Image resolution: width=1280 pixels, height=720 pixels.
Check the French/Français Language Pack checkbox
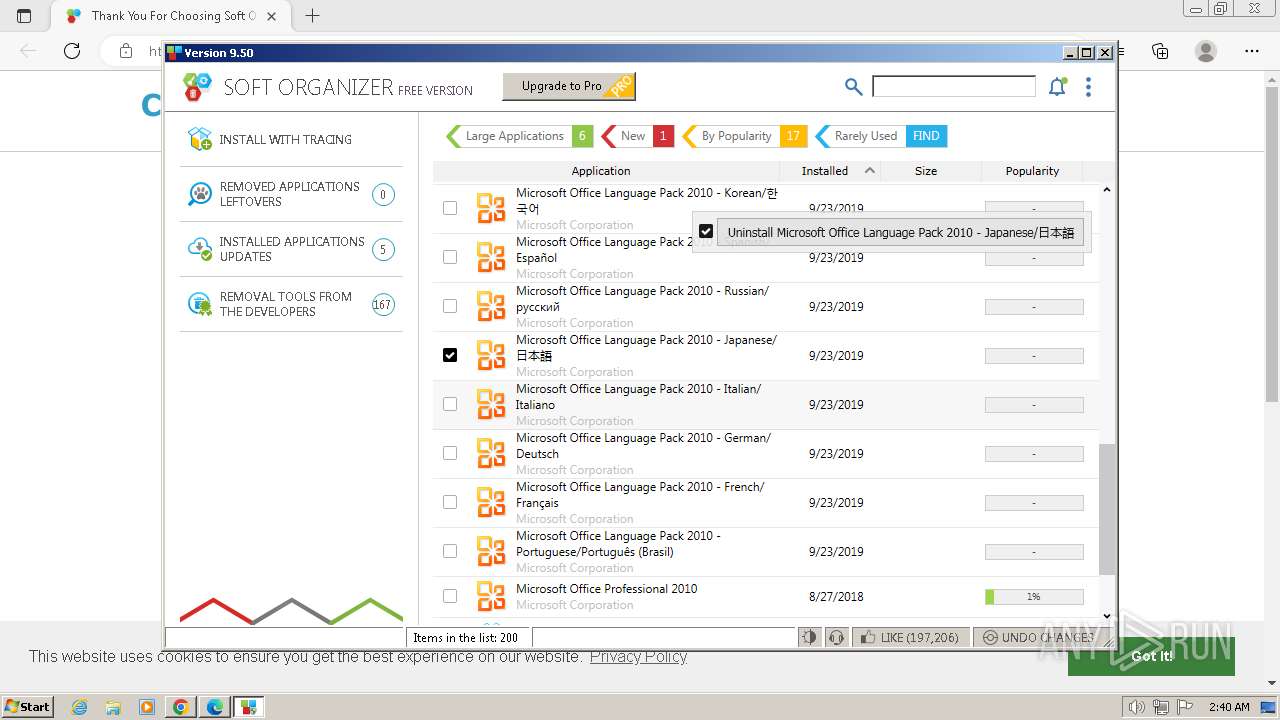point(450,502)
